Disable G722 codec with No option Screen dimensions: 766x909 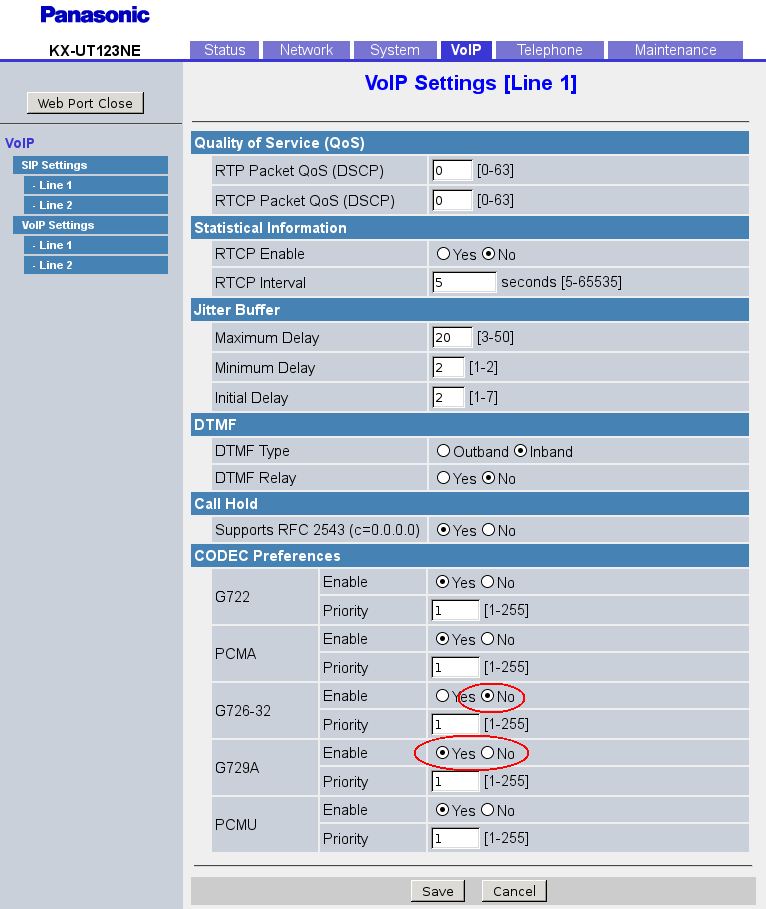(489, 582)
